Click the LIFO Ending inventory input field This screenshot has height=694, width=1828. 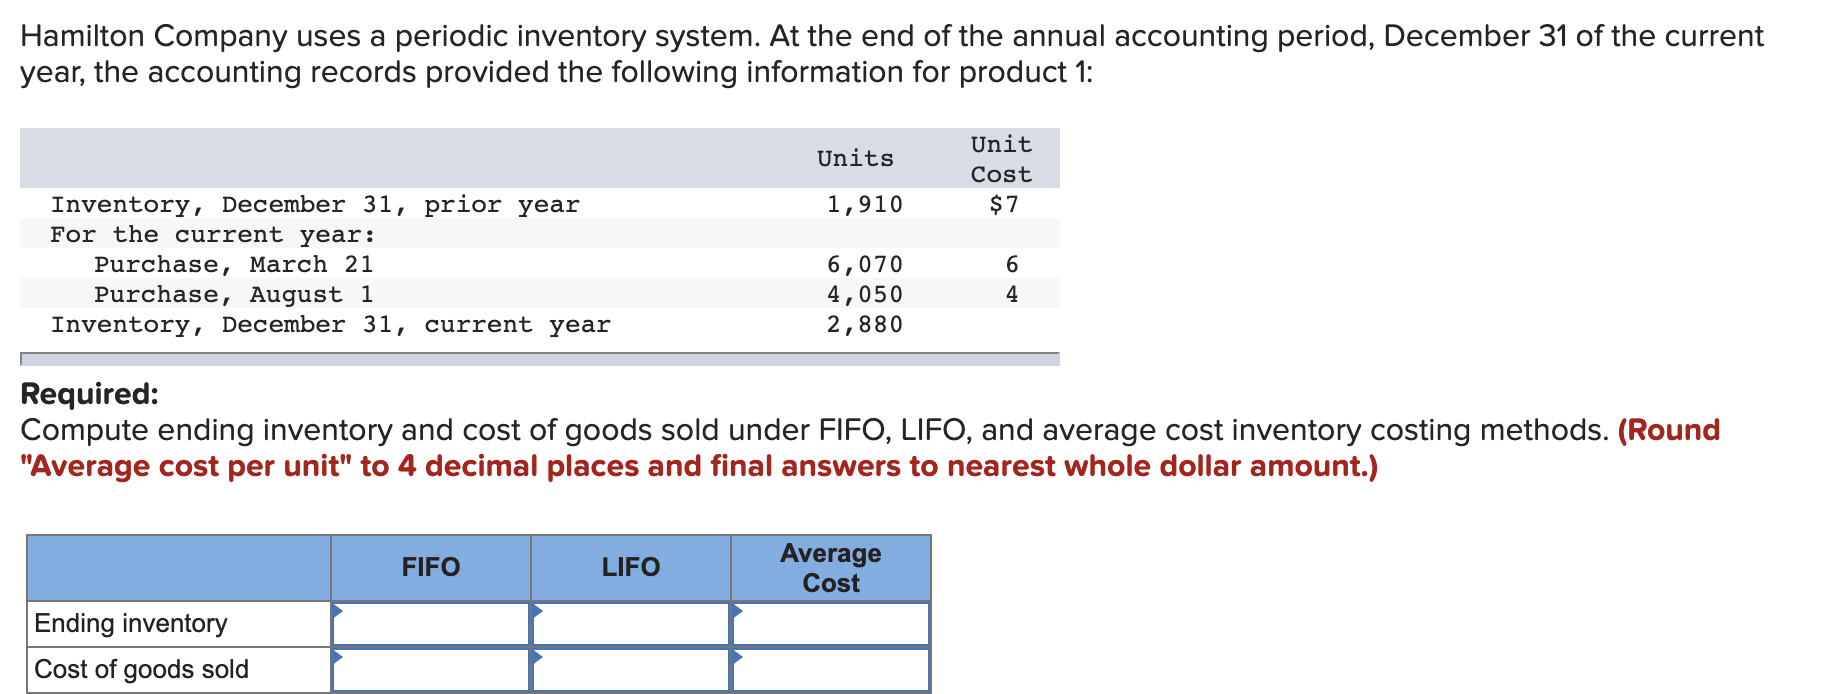pos(630,622)
